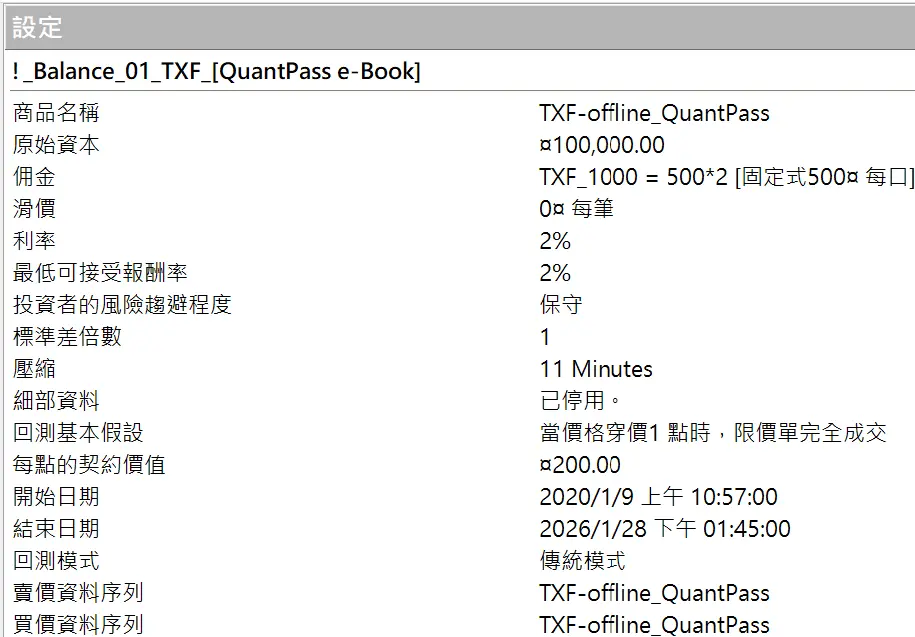
Task: Click the 利率 interest rate 2% value
Action: pos(556,240)
